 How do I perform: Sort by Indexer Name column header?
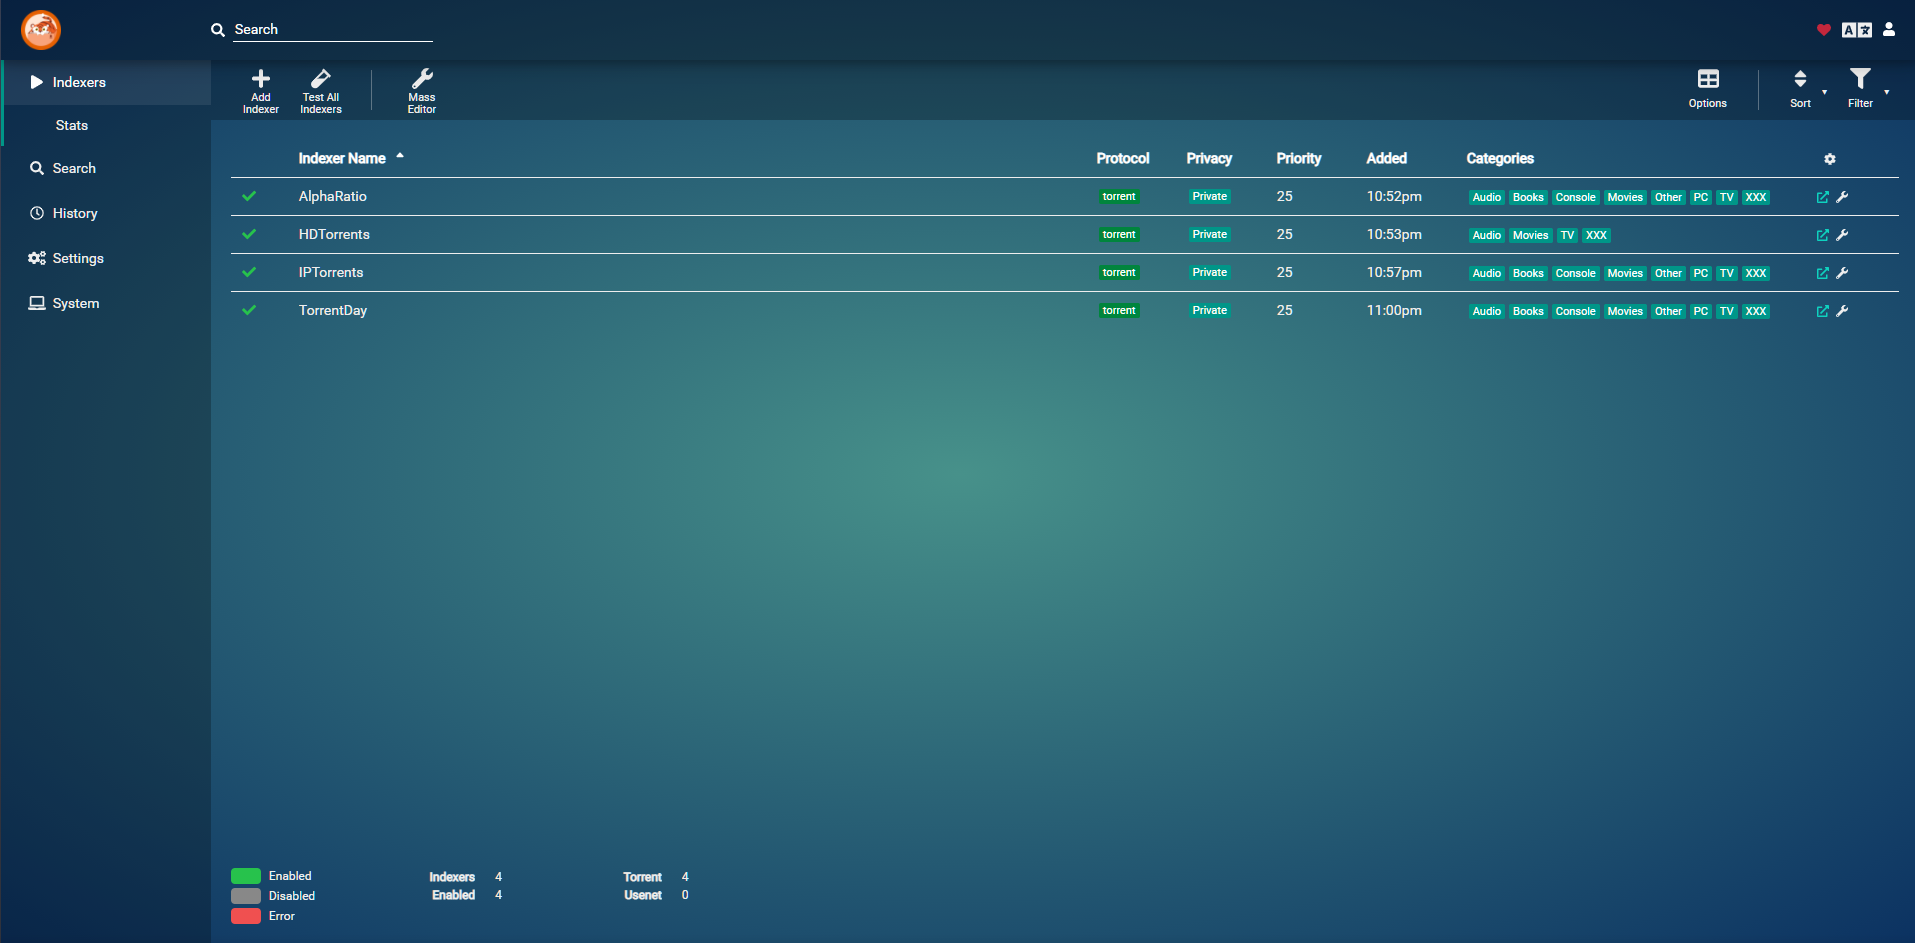342,158
